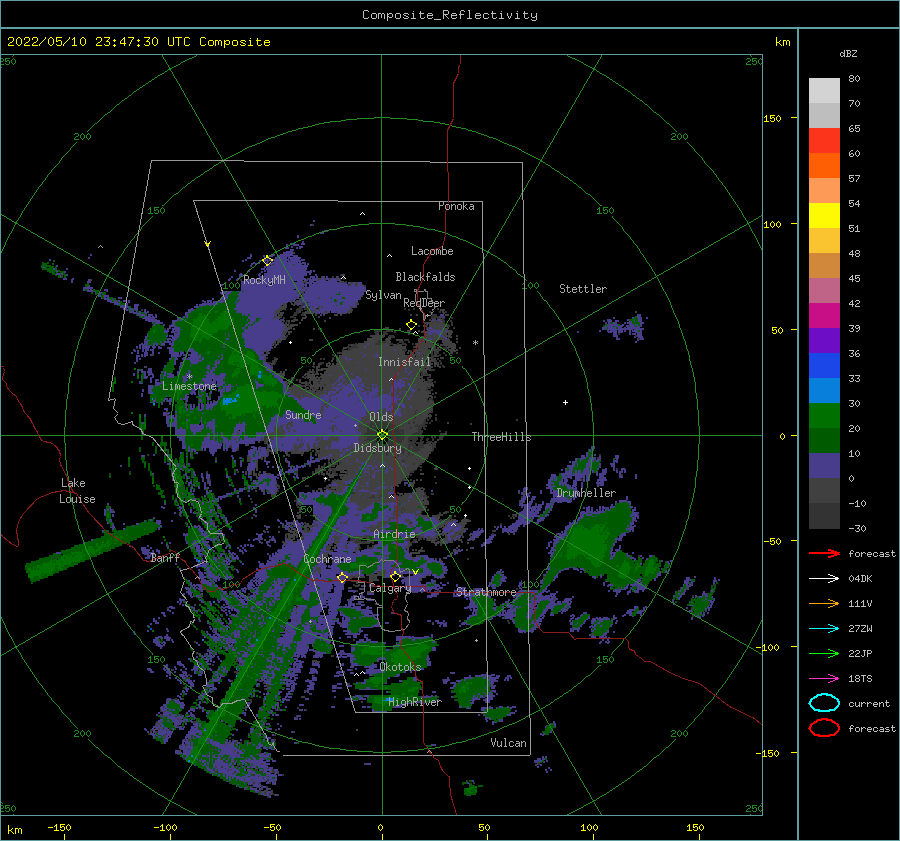This screenshot has width=900, height=841.
Task: Click the dBZ legend heading
Action: (848, 54)
